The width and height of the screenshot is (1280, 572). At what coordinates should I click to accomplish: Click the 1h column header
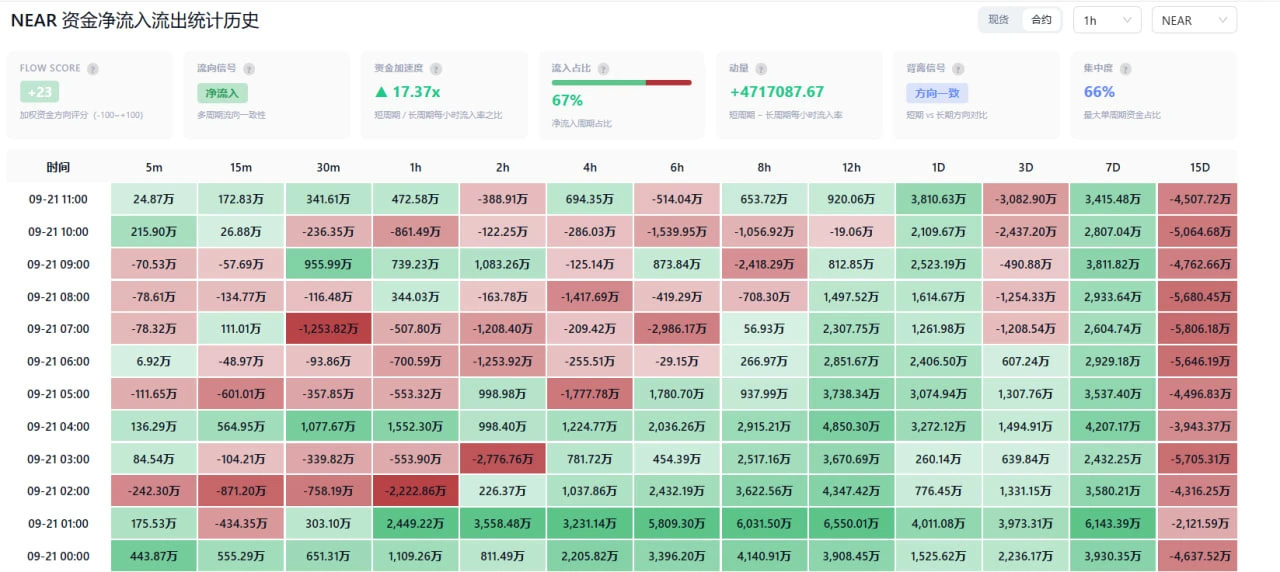coord(415,167)
